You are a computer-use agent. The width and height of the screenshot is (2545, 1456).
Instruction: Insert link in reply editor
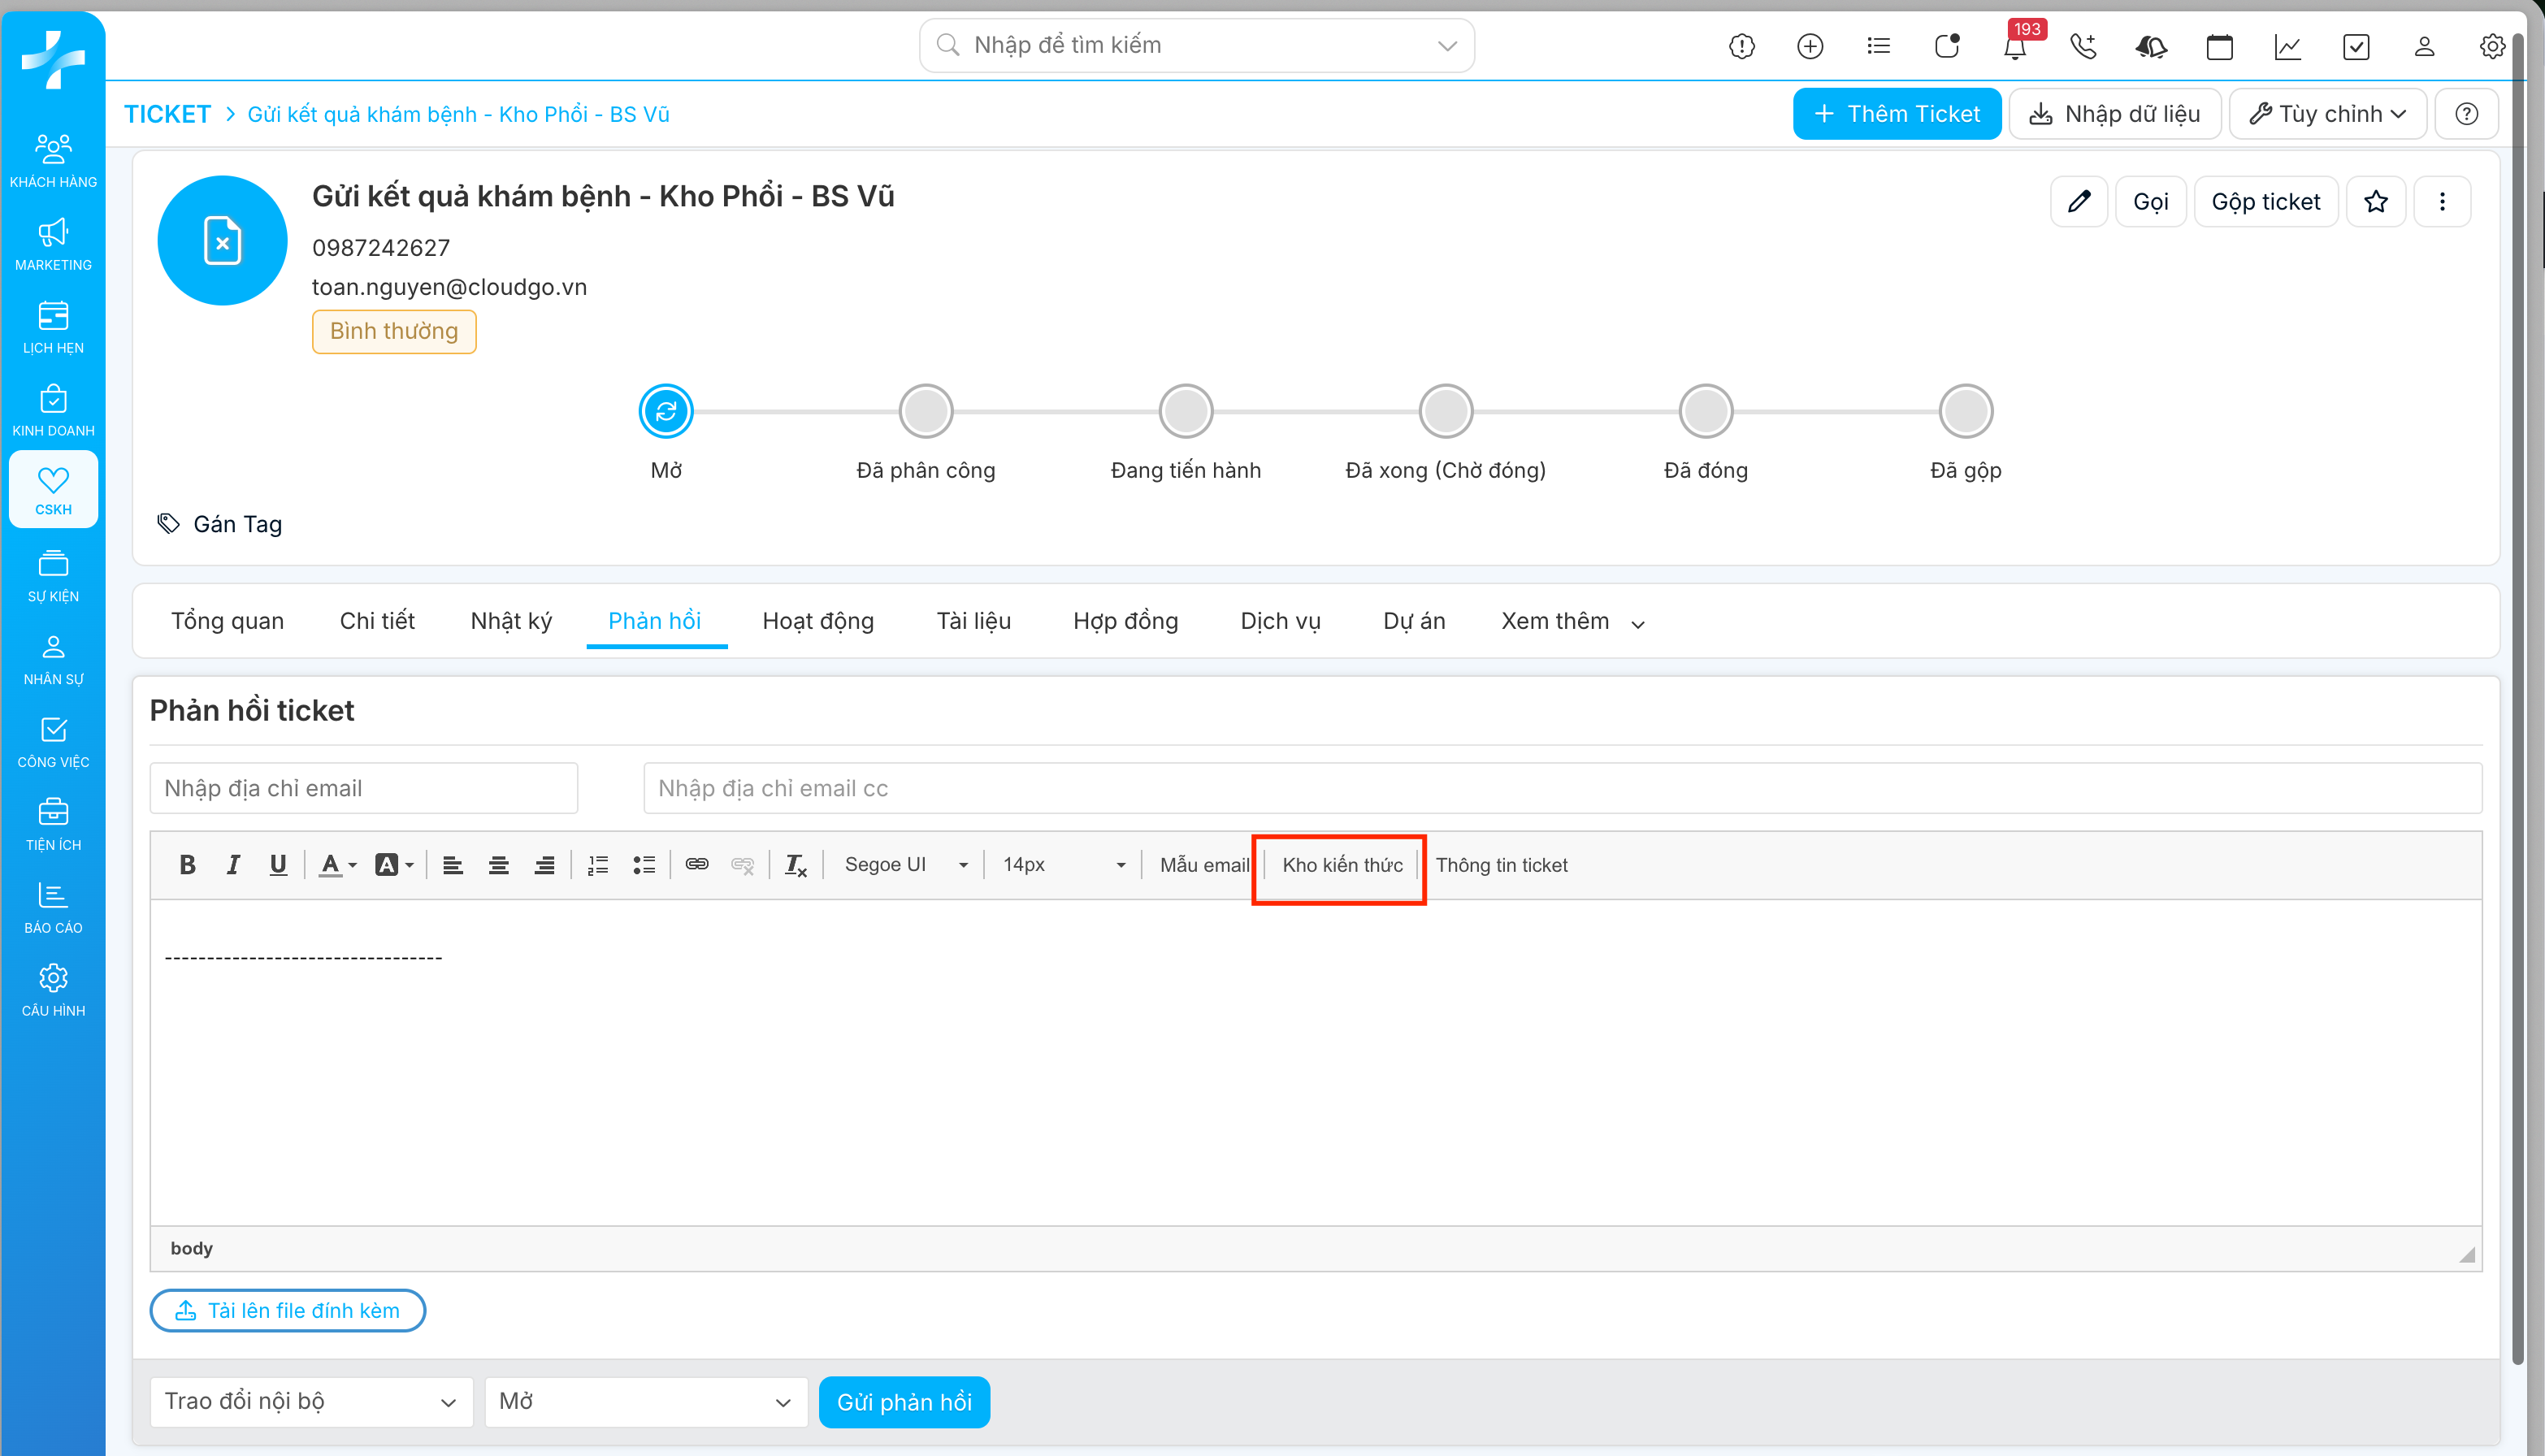coord(697,865)
